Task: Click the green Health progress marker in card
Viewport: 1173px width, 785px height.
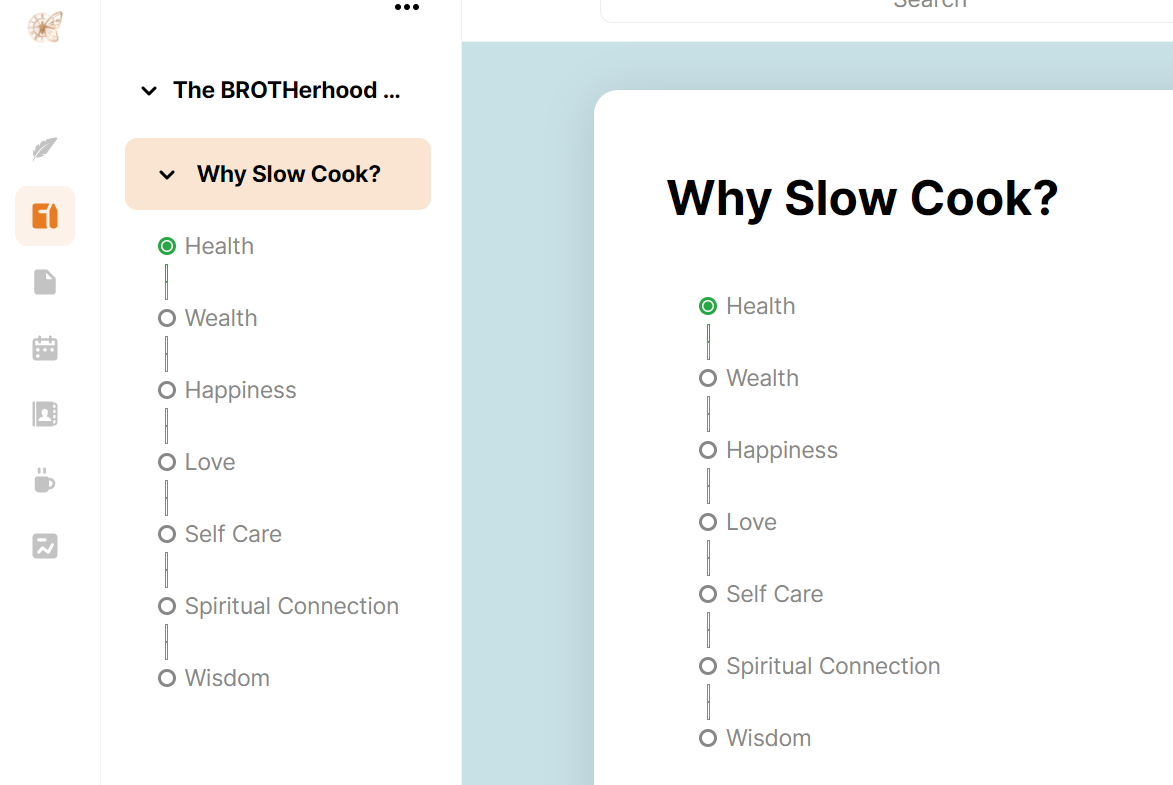Action: [x=708, y=306]
